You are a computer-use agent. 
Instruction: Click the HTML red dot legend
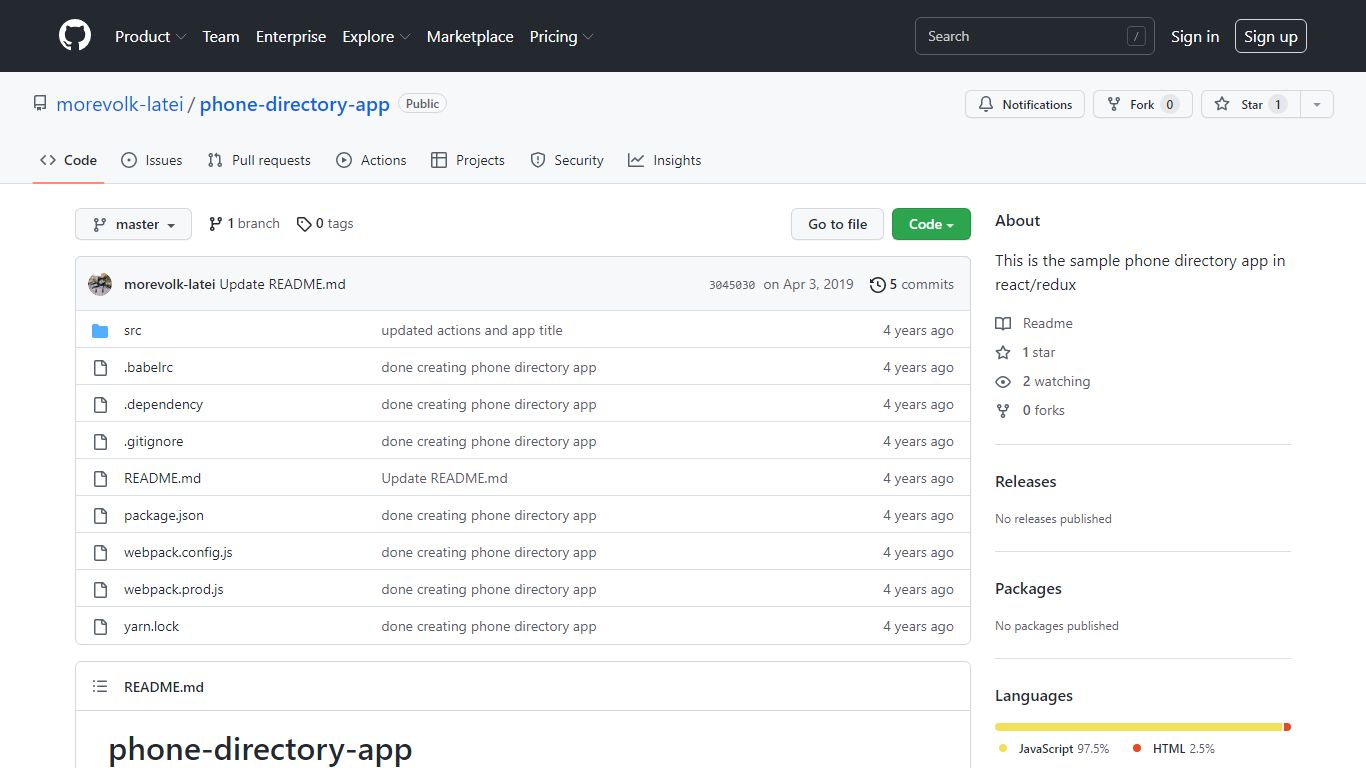click(1137, 749)
